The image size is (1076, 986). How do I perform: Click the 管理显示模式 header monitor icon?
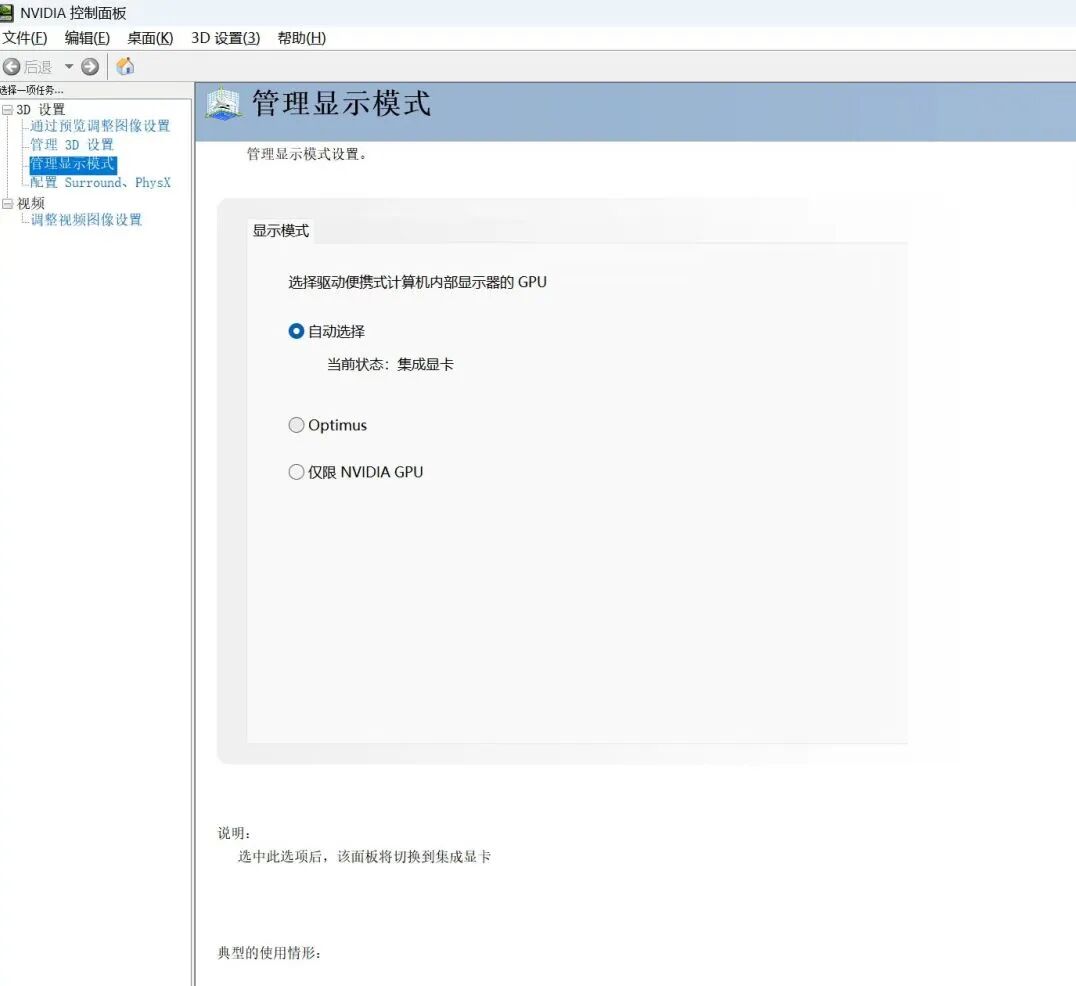tap(223, 103)
